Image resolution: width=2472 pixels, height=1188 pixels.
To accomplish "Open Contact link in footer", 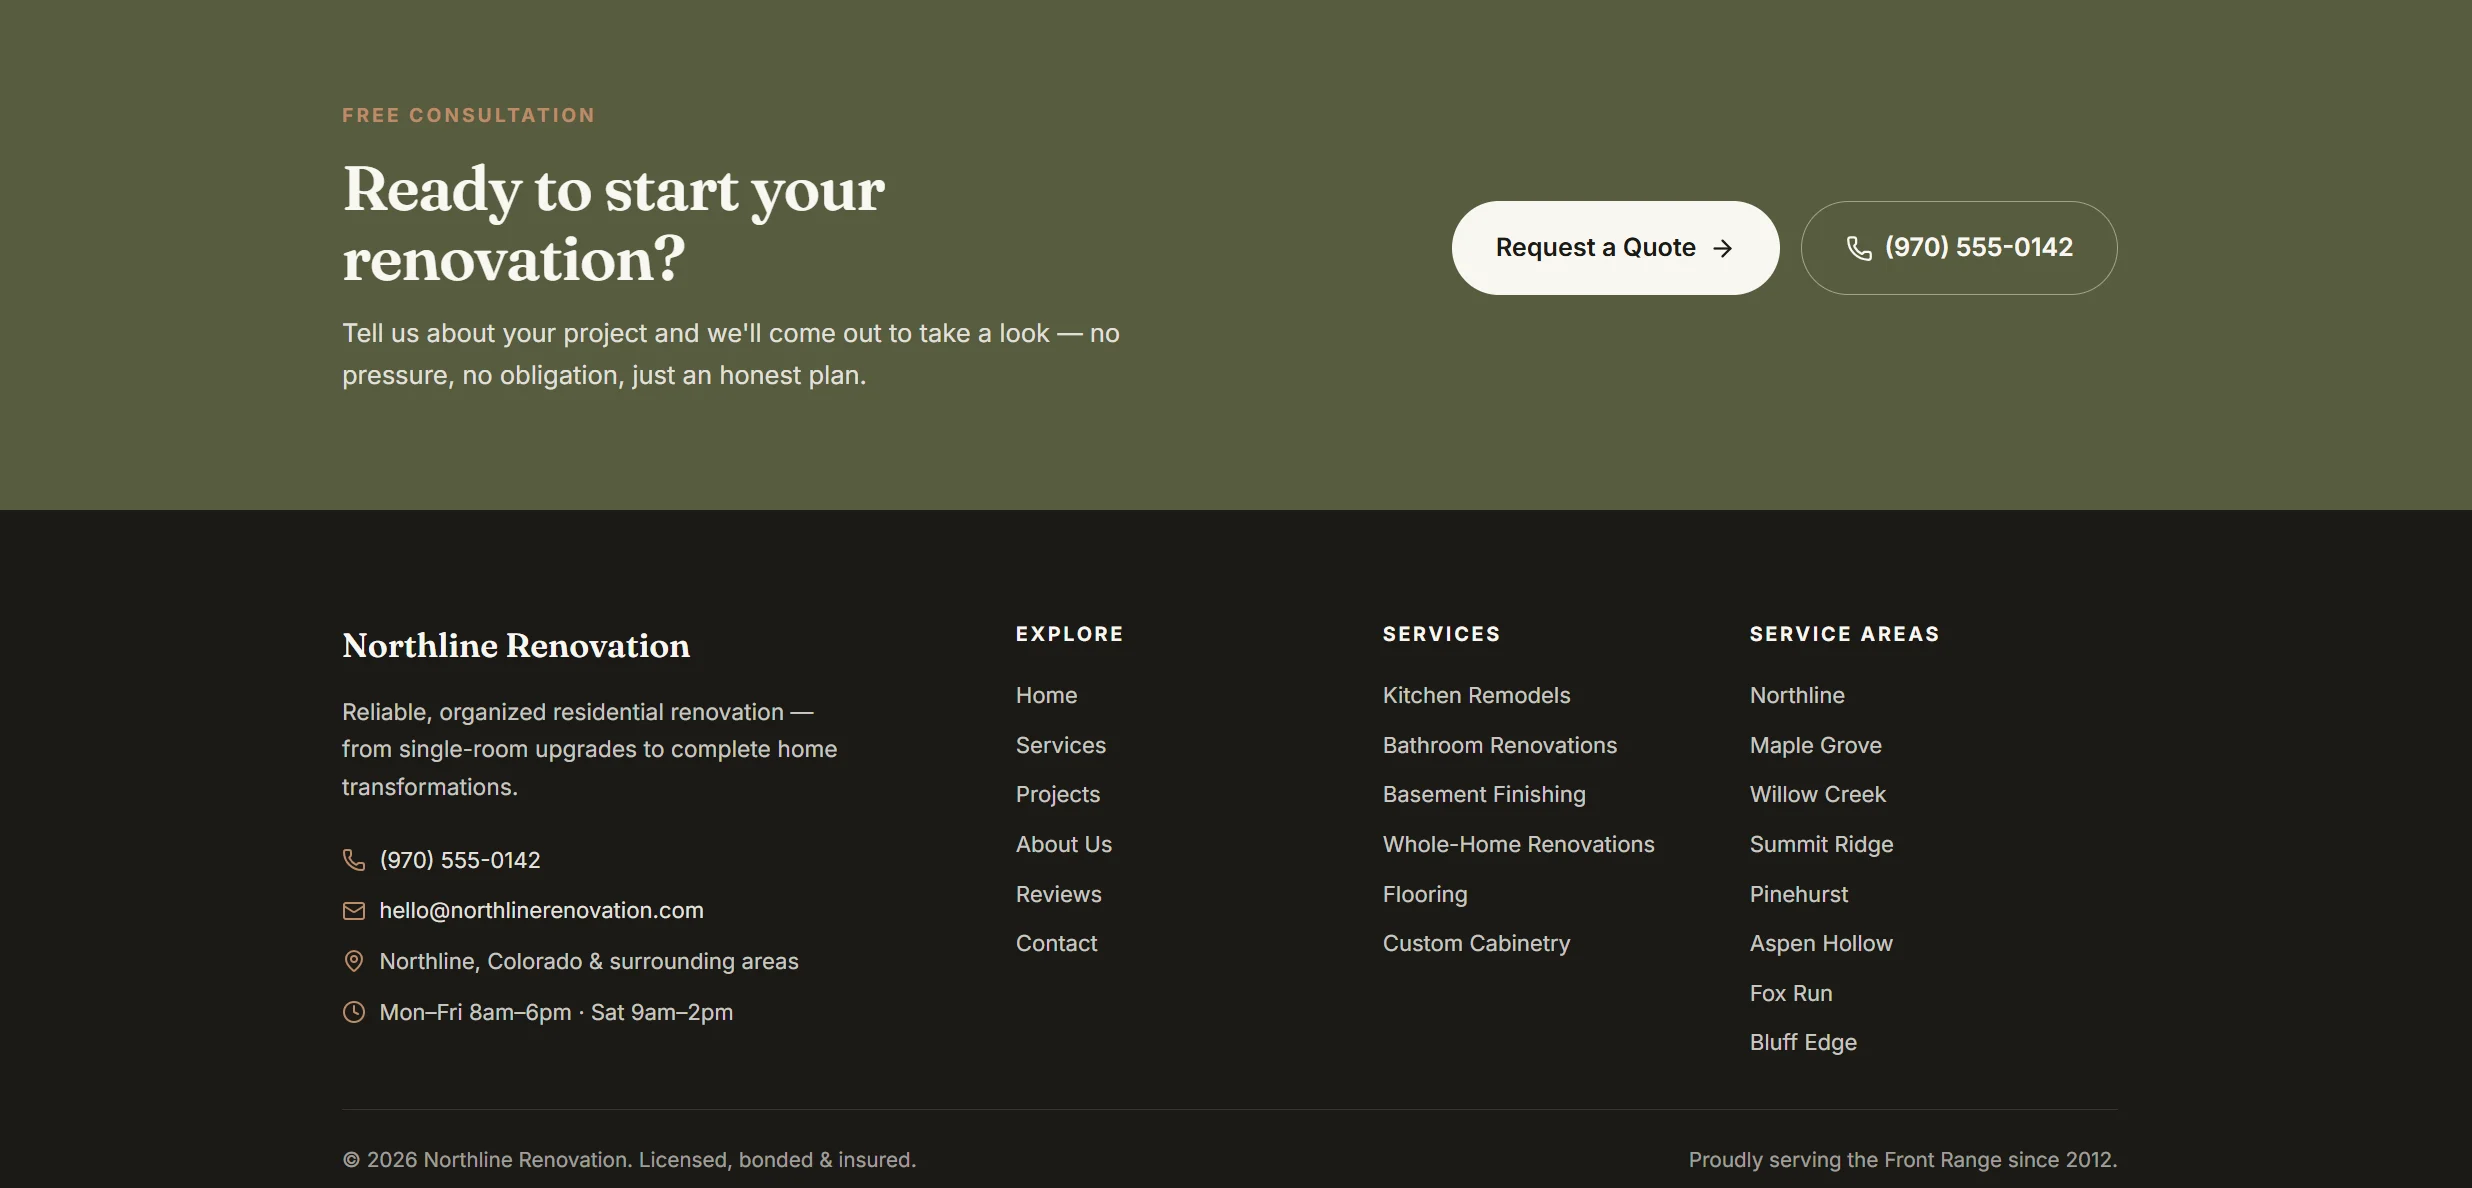I will (1056, 943).
